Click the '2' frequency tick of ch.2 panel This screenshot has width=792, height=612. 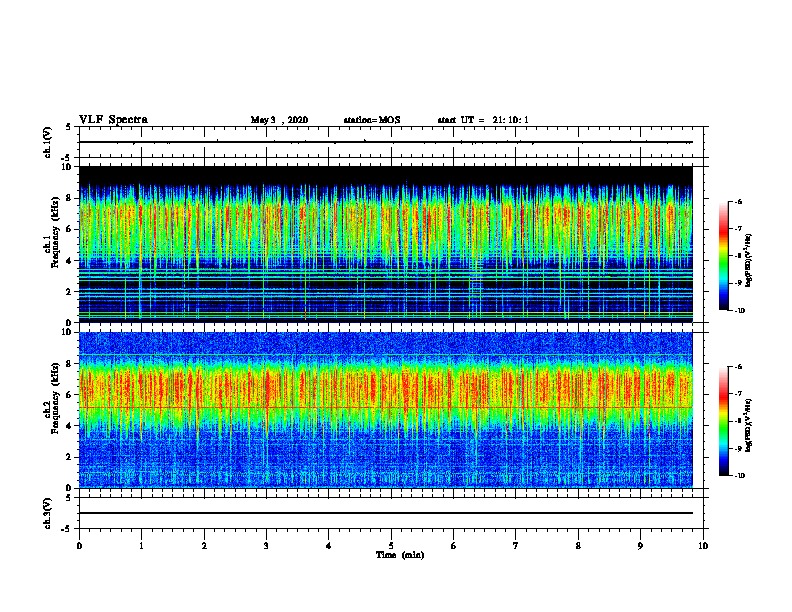click(x=69, y=457)
